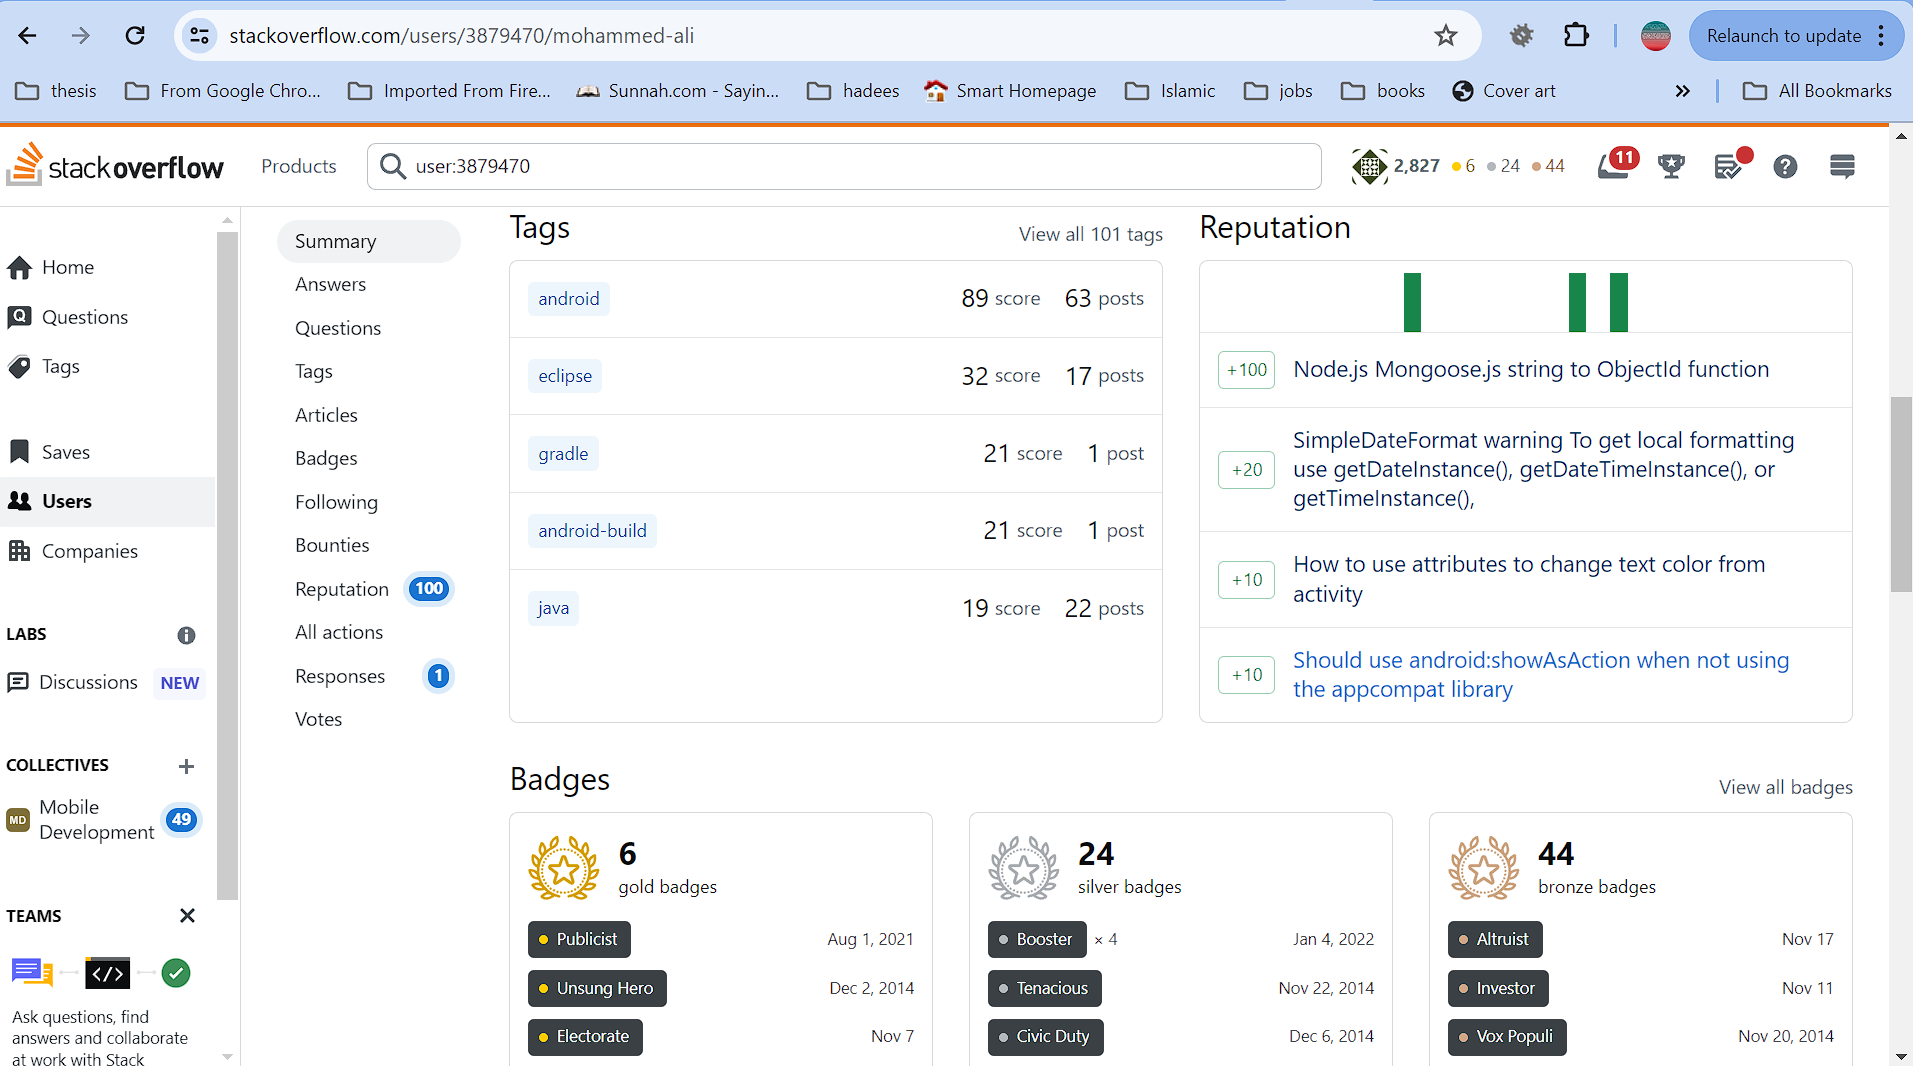Bookmark this page with the star icon
Viewport: 1913px width, 1066px height.
click(1446, 36)
